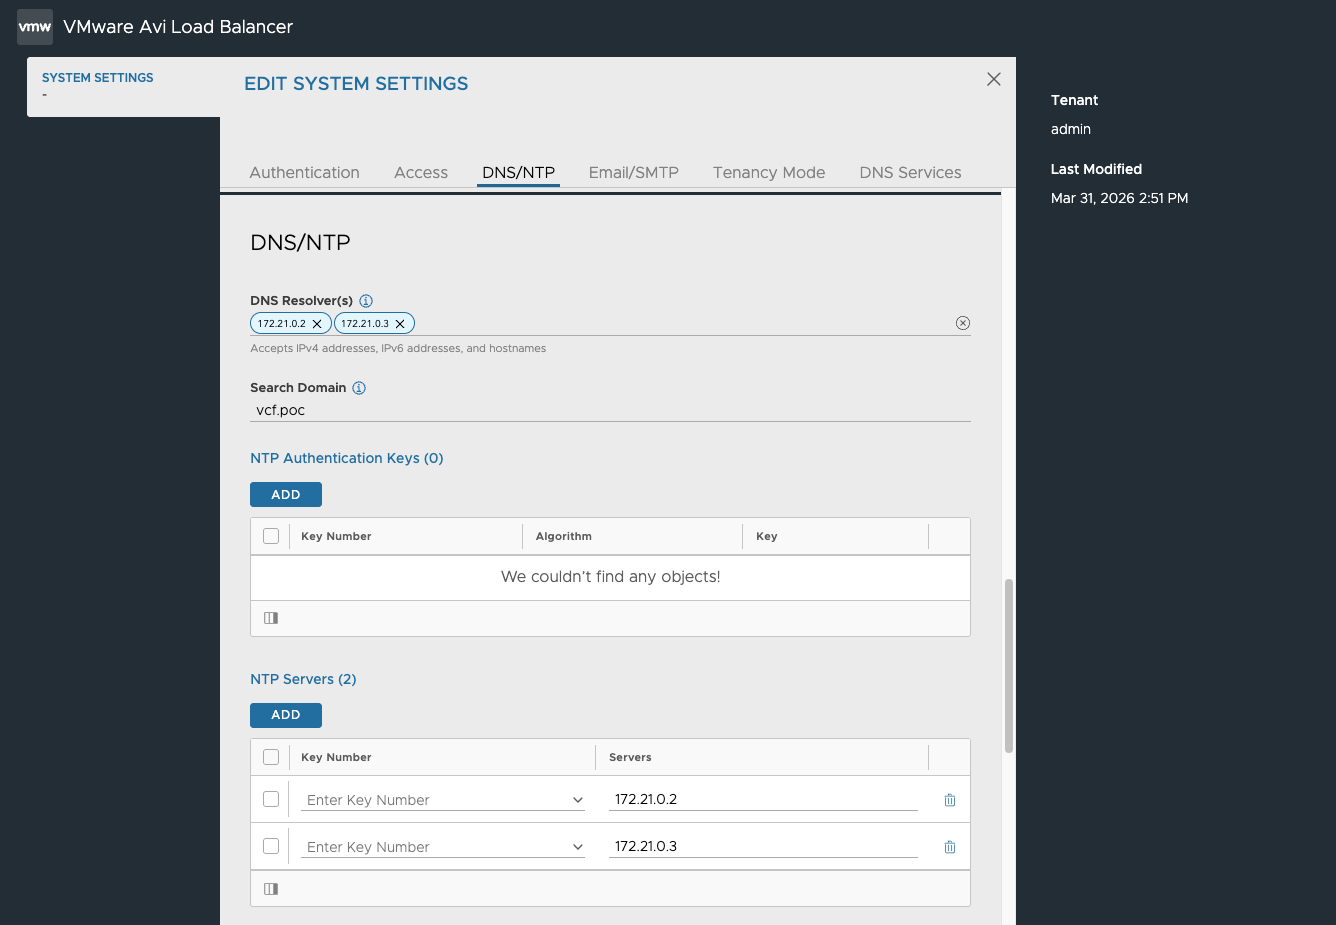Tick the select-all checkbox in NTP Authentication Keys
Screen dimensions: 1336x925
[271, 536]
